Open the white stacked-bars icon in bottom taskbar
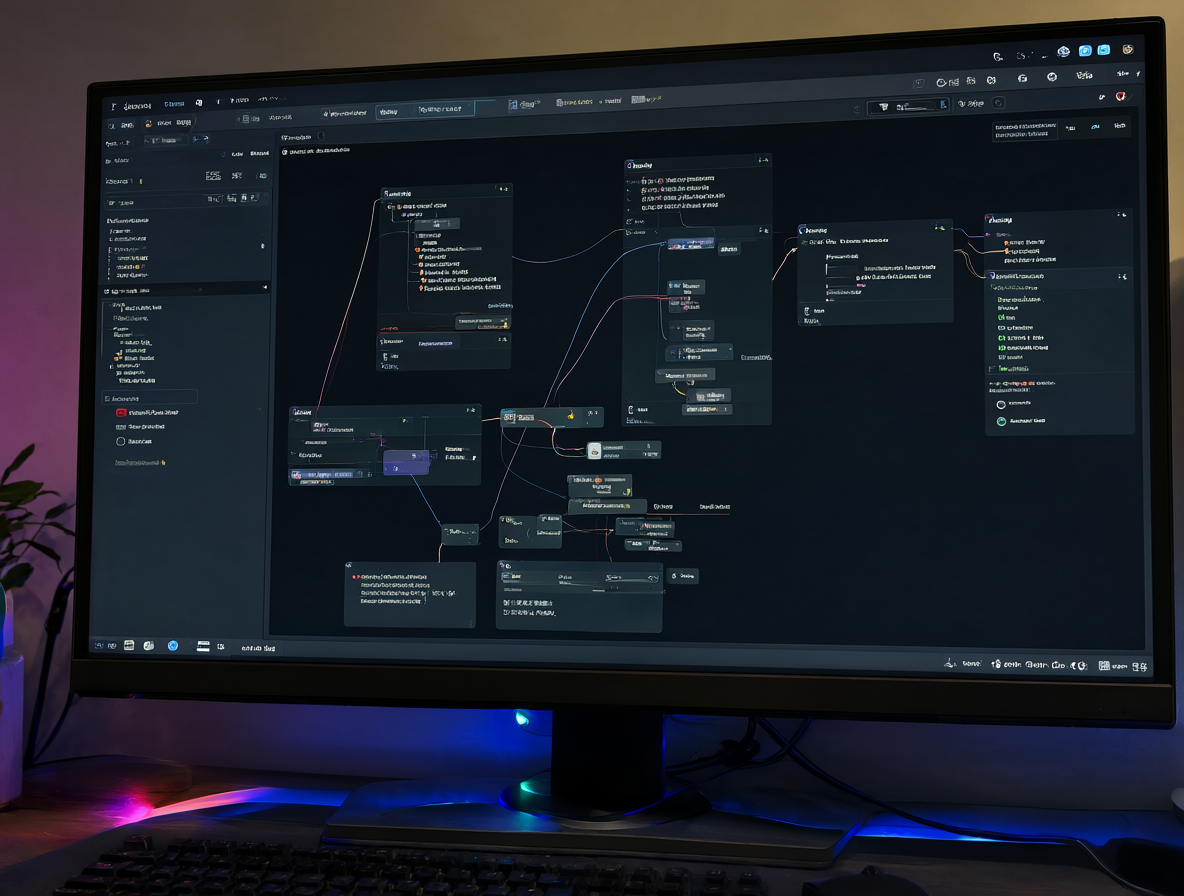The width and height of the screenshot is (1184, 896). [203, 646]
